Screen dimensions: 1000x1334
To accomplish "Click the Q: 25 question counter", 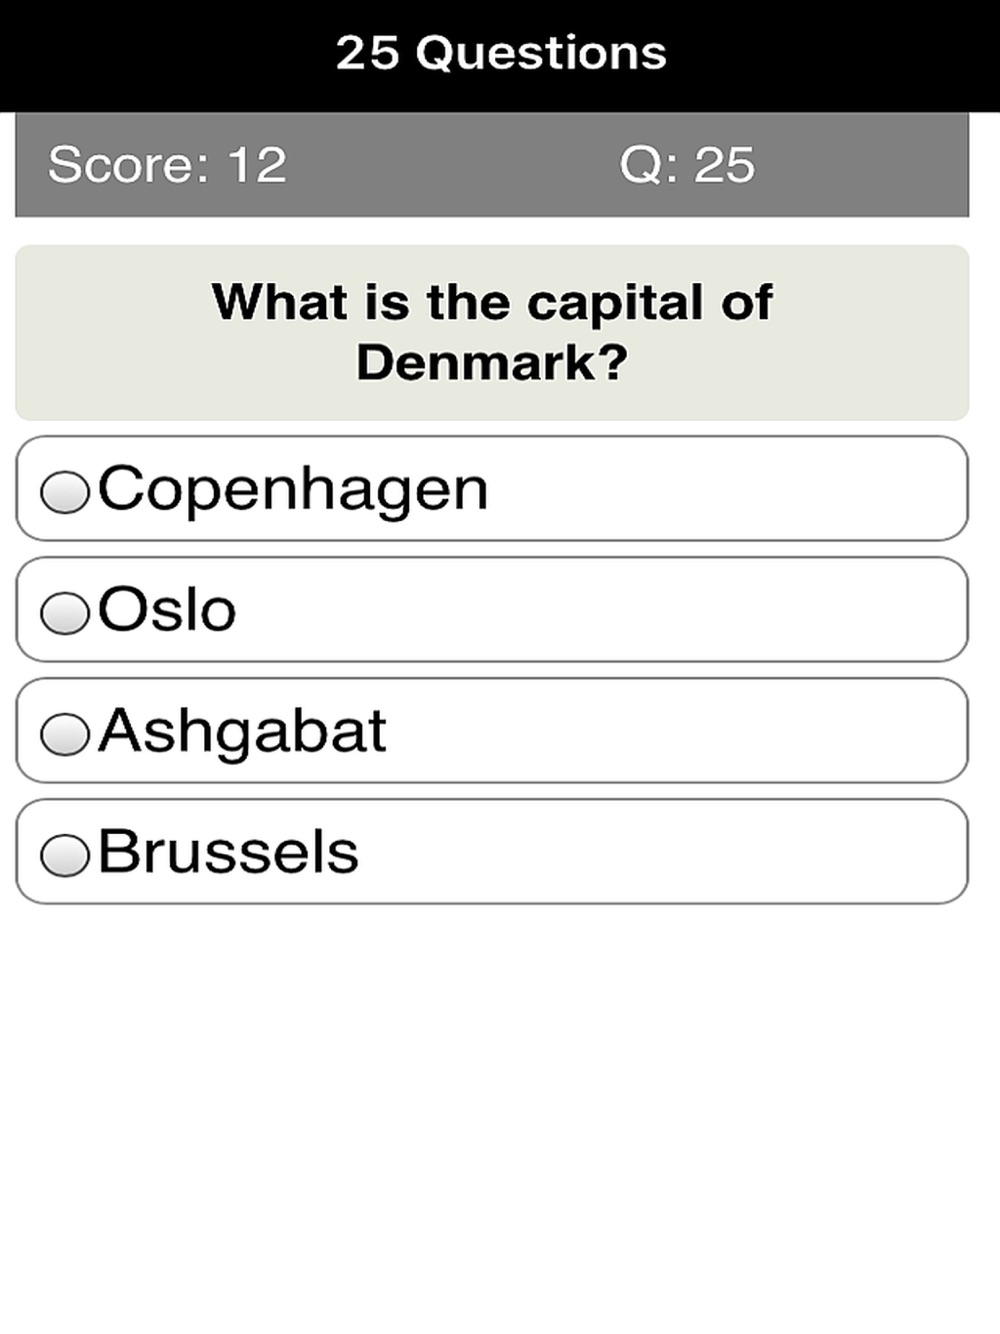I will pyautogui.click(x=687, y=165).
